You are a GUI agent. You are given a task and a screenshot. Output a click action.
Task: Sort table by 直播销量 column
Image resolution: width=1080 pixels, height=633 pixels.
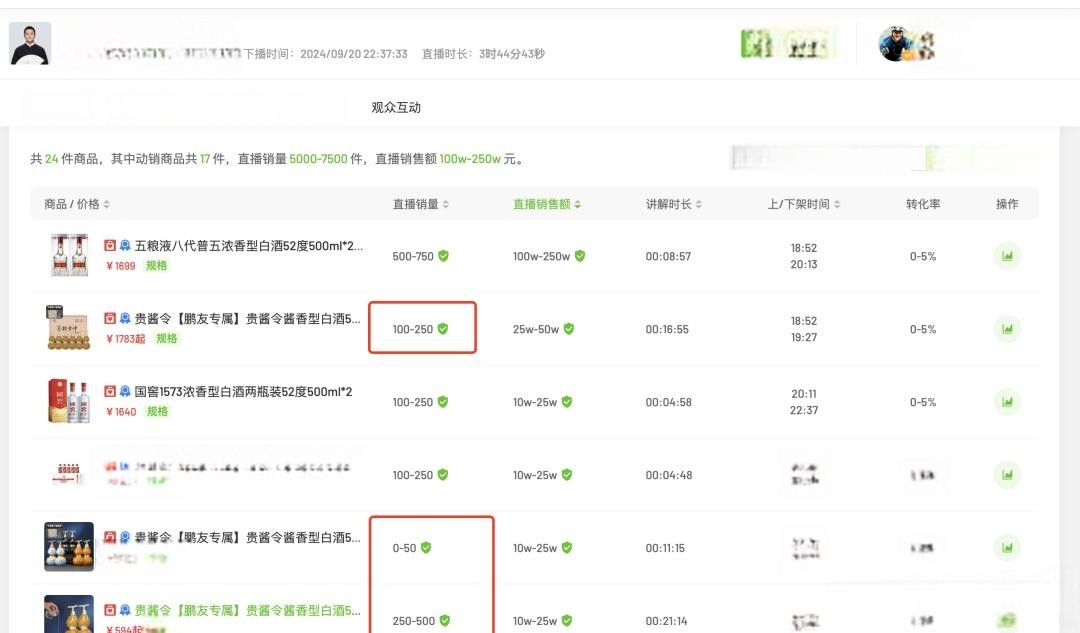click(x=446, y=205)
